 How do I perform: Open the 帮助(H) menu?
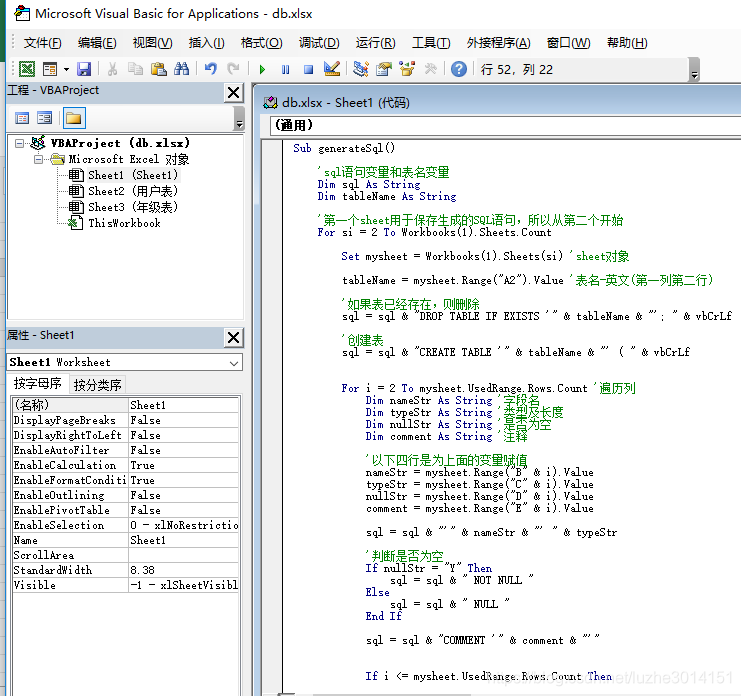[627, 43]
